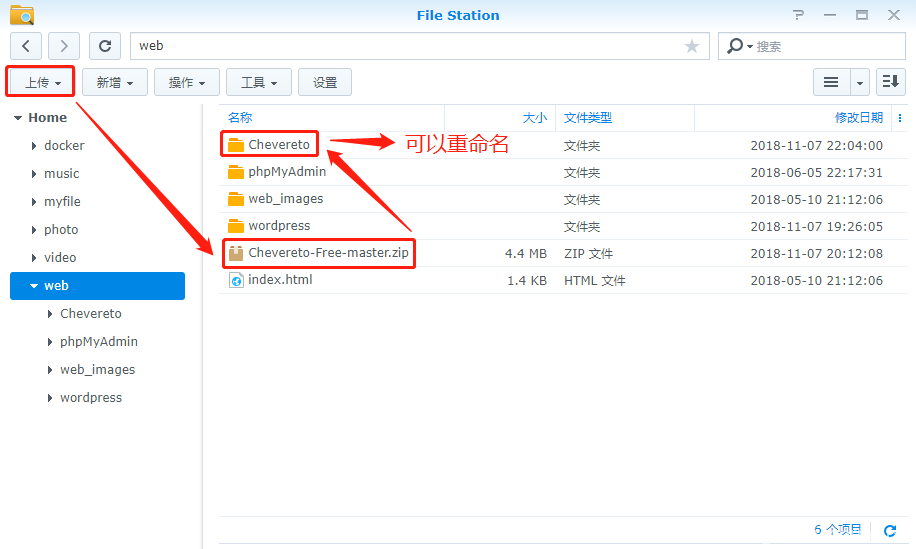Open the 新增 create dropdown
916x549 pixels.
pyautogui.click(x=115, y=82)
